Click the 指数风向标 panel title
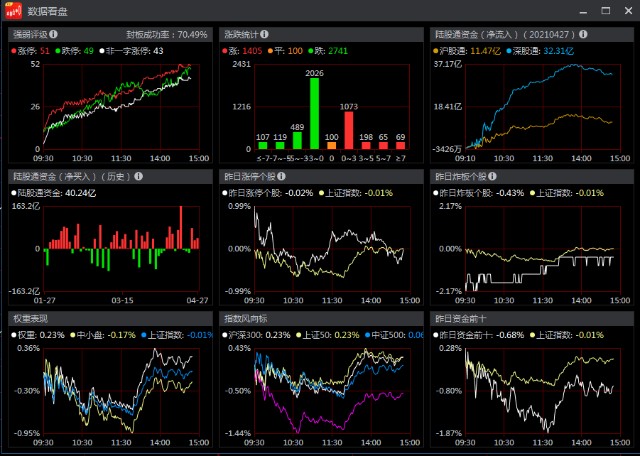The height and width of the screenshot is (456, 640). pyautogui.click(x=245, y=318)
